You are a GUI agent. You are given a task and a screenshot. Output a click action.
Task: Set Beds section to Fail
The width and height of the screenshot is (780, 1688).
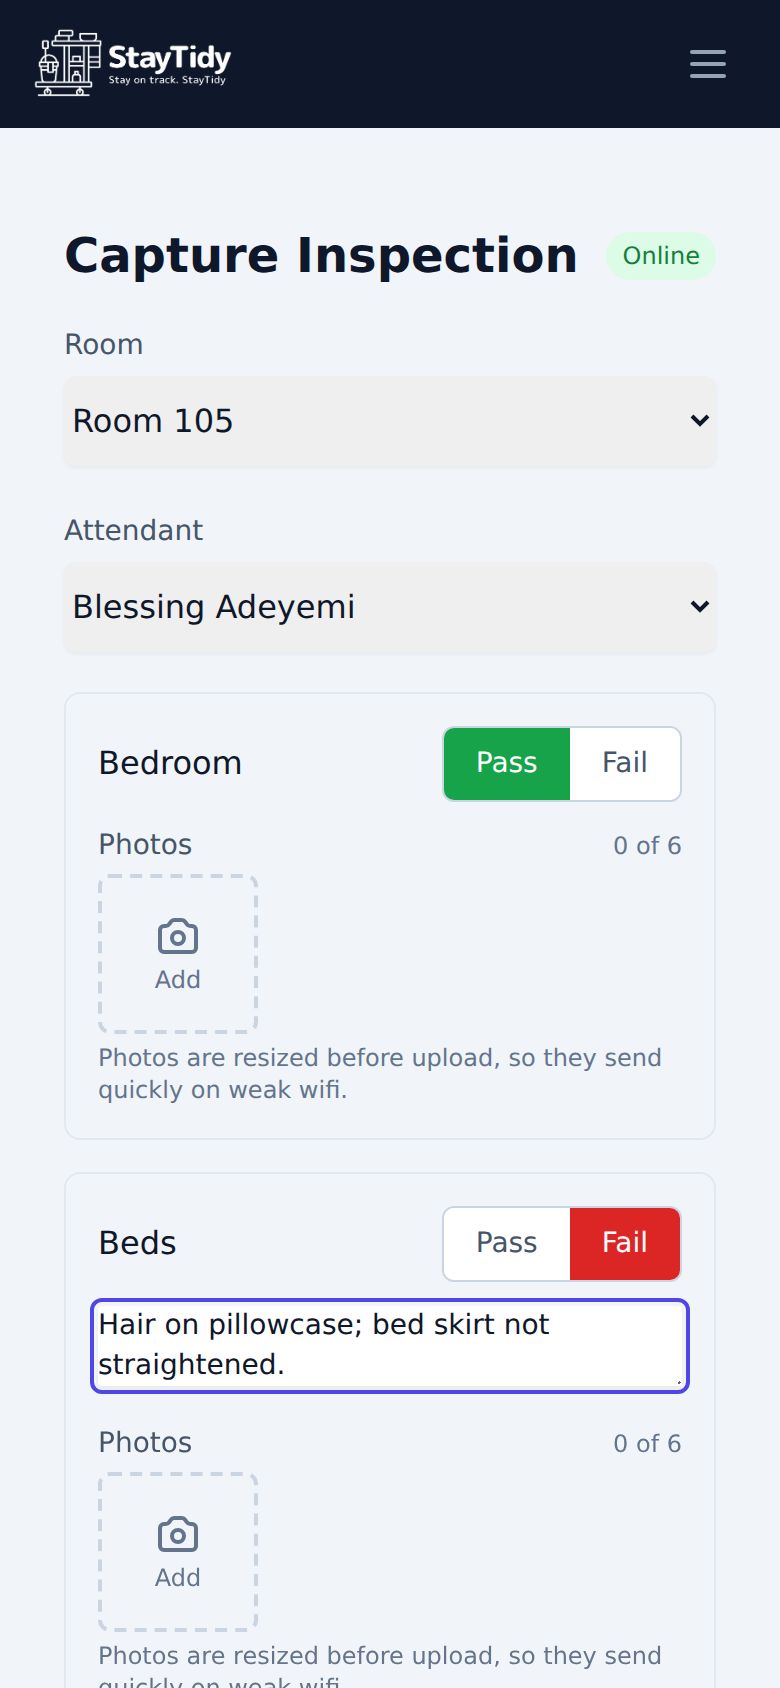coord(625,1243)
